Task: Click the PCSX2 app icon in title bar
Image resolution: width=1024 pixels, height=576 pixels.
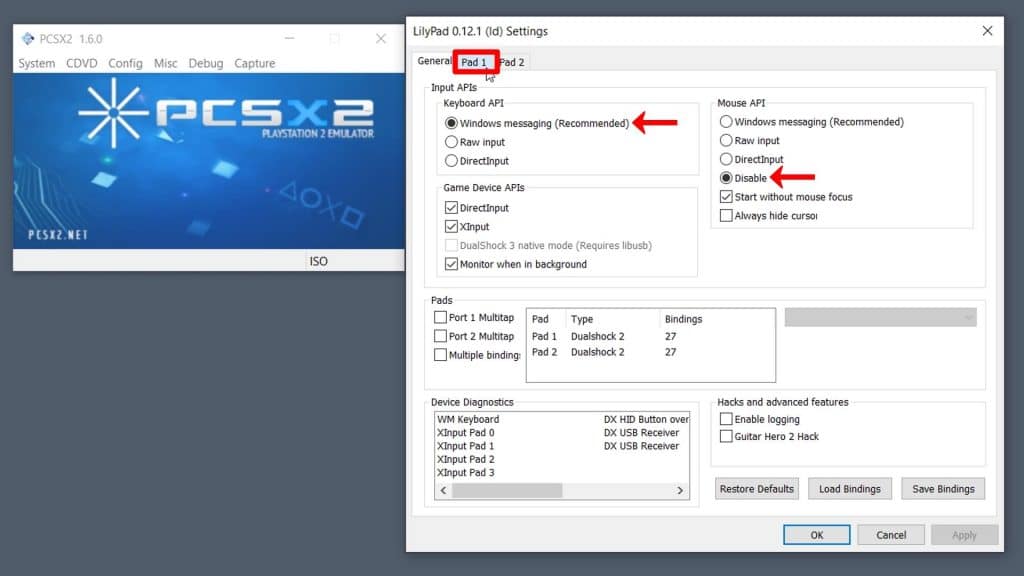Action: click(x=27, y=39)
